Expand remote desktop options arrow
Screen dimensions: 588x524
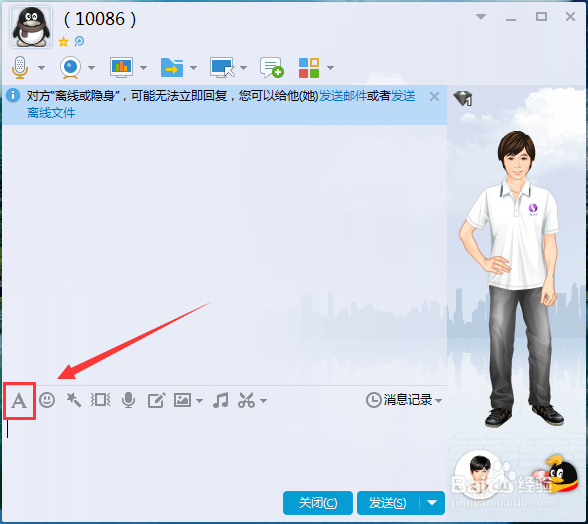pyautogui.click(x=243, y=68)
